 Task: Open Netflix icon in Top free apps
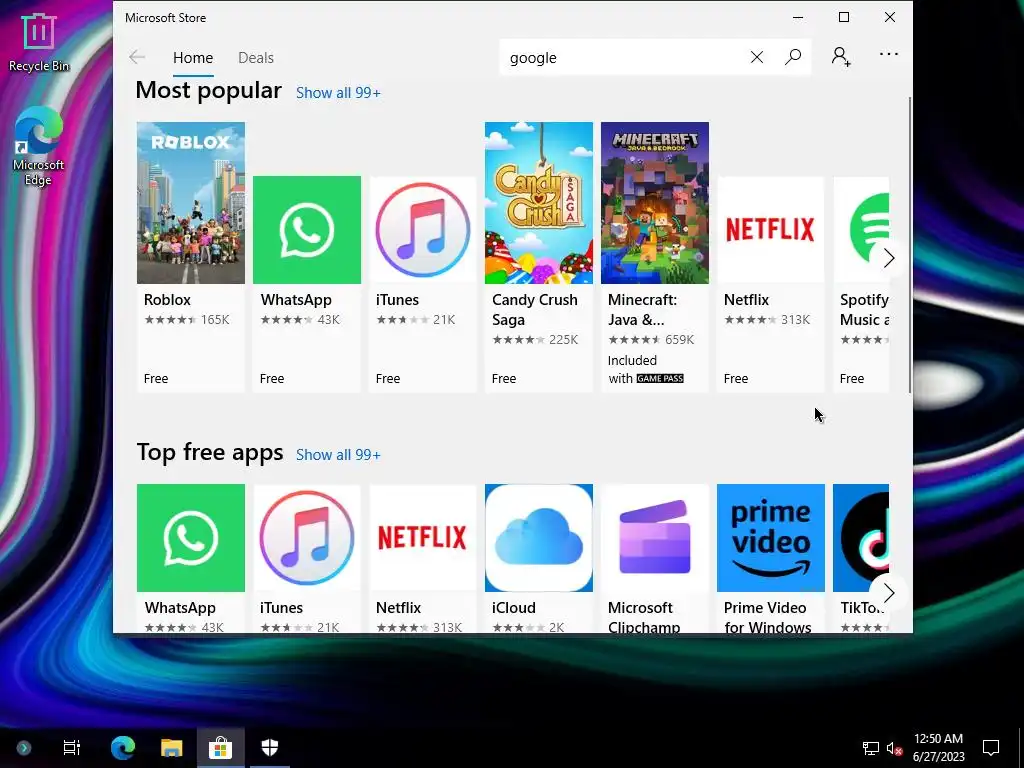coord(423,538)
